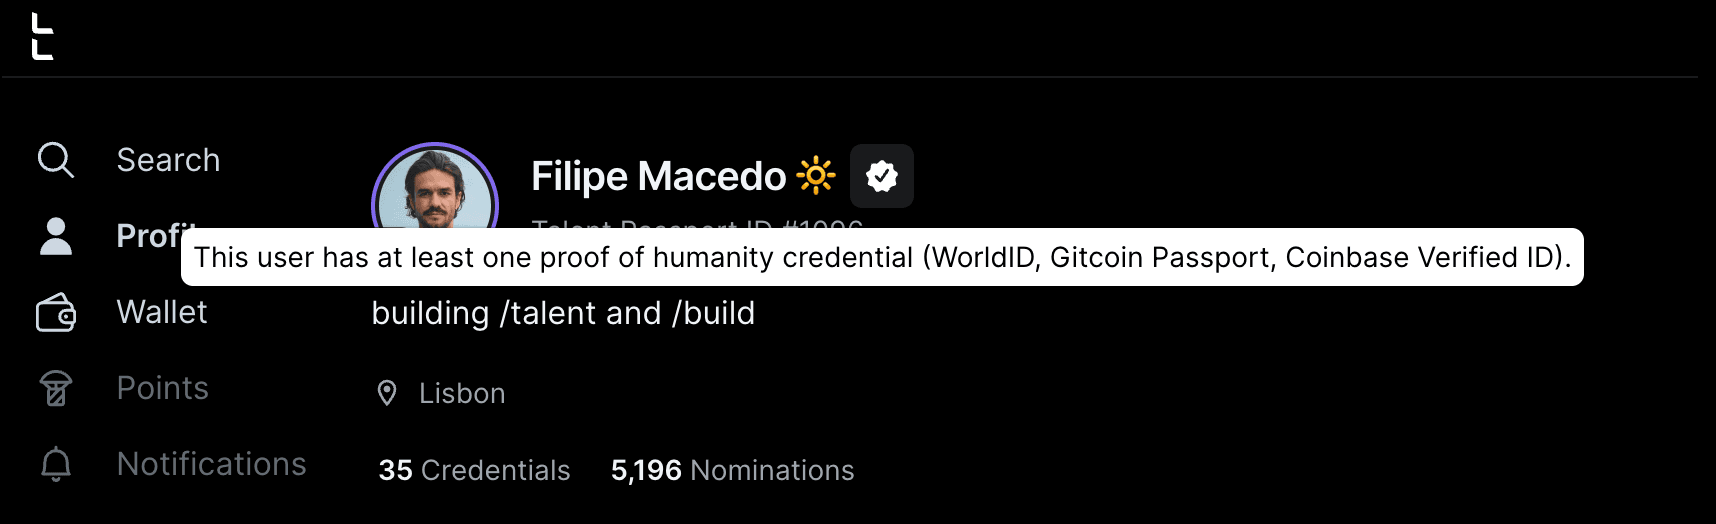View the 5,196 Nominations link

(732, 470)
